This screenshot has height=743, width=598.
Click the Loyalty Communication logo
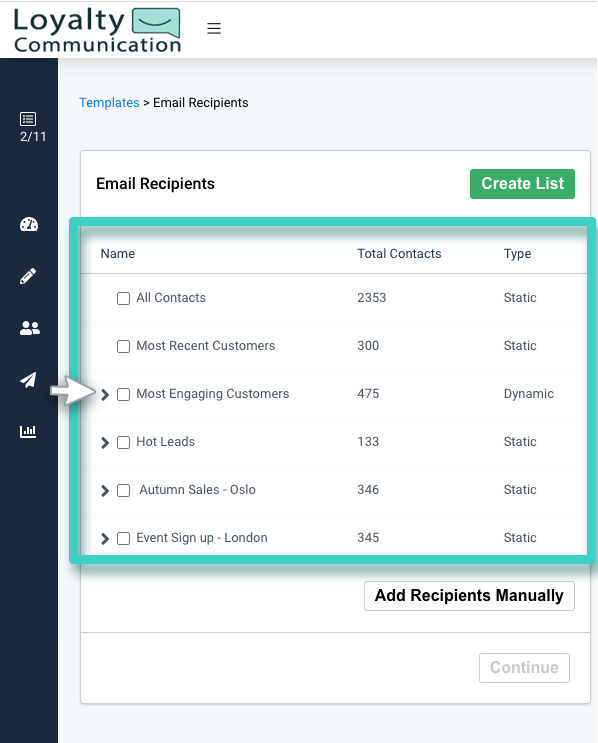(97, 29)
